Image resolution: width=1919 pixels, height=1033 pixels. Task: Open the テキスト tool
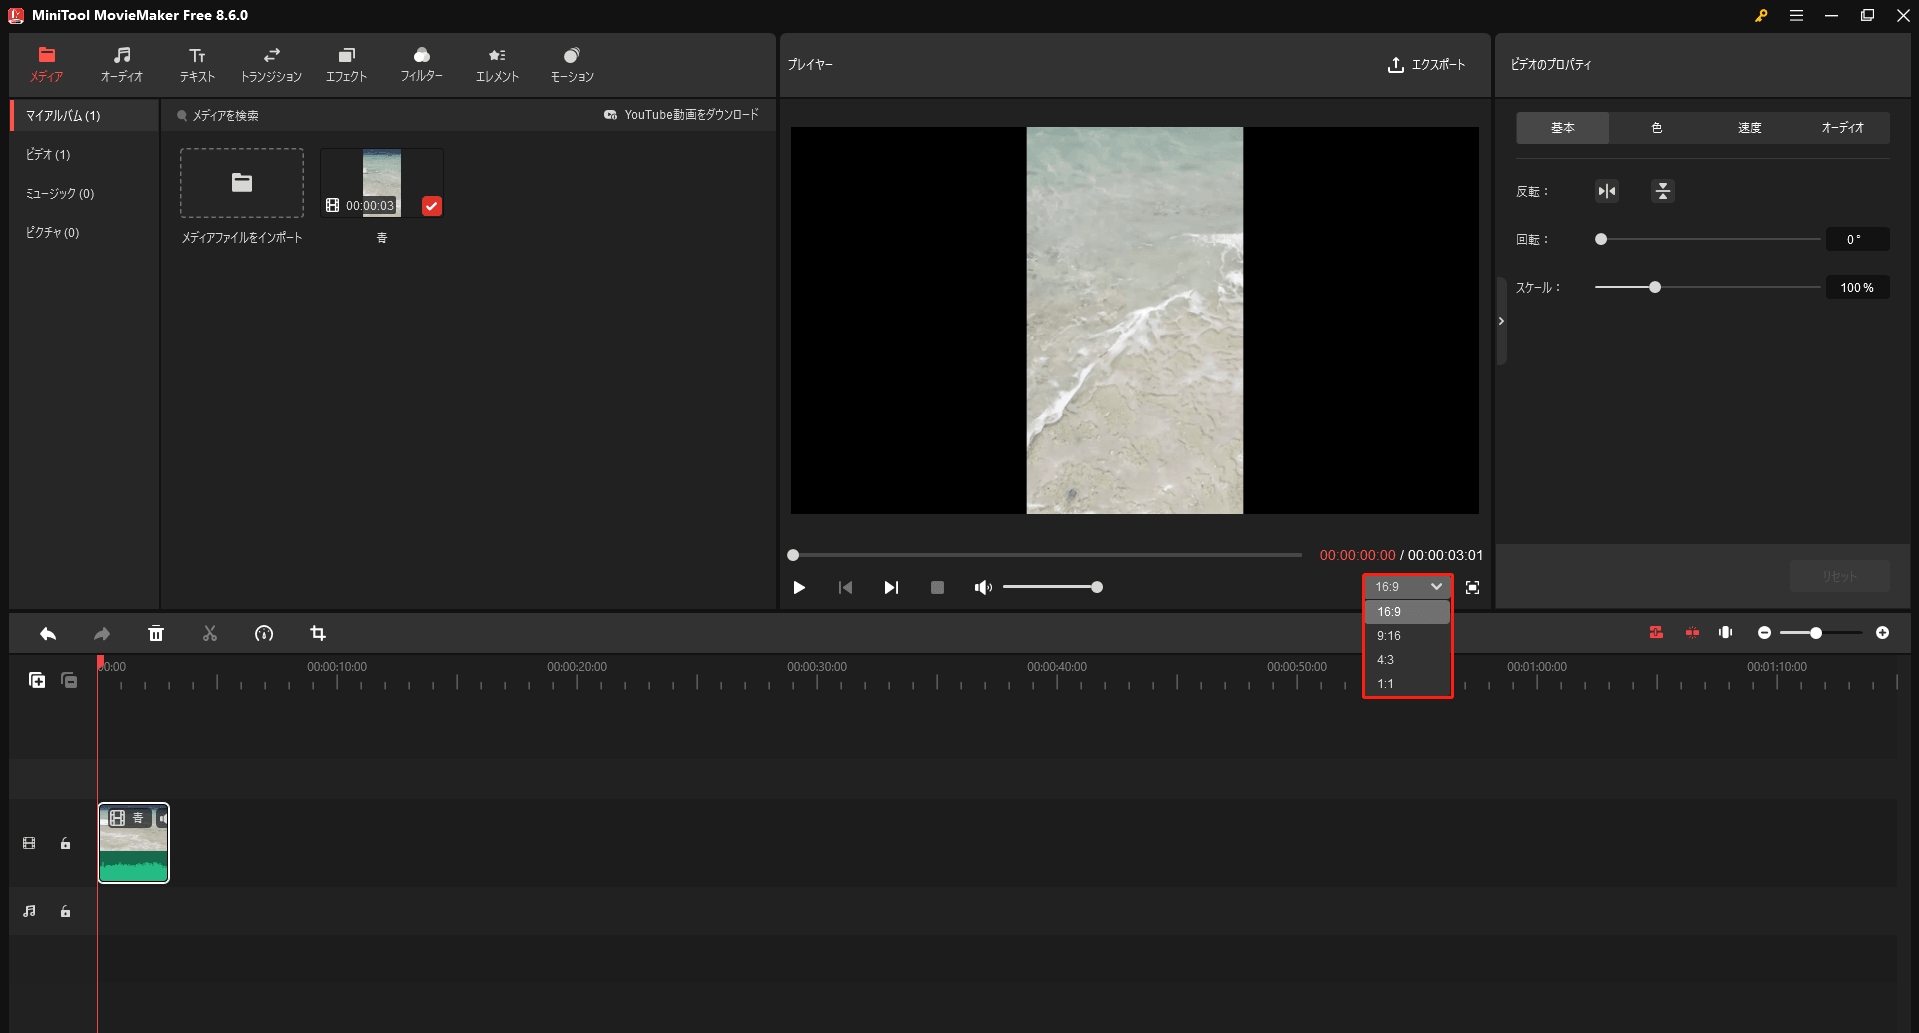click(x=196, y=63)
